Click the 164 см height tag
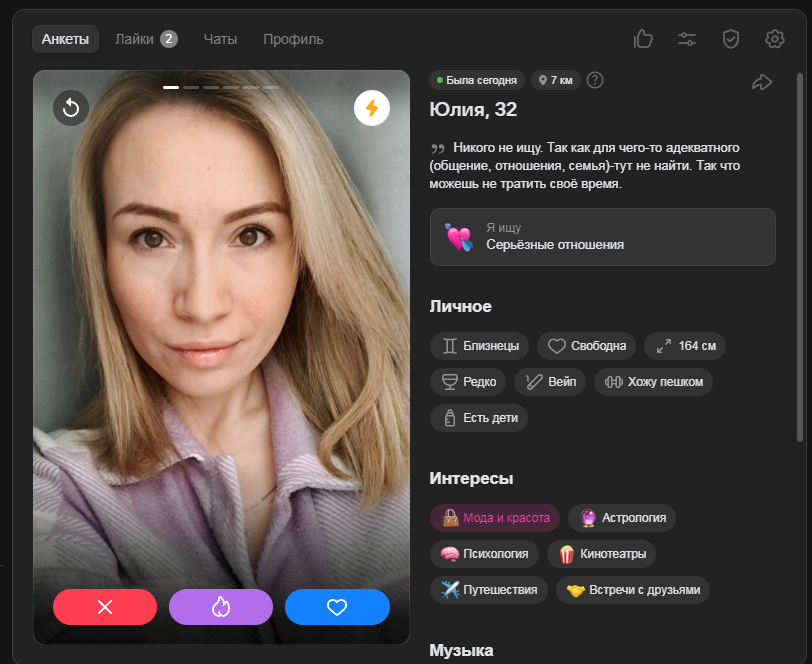Image resolution: width=812 pixels, height=664 pixels. coord(685,346)
